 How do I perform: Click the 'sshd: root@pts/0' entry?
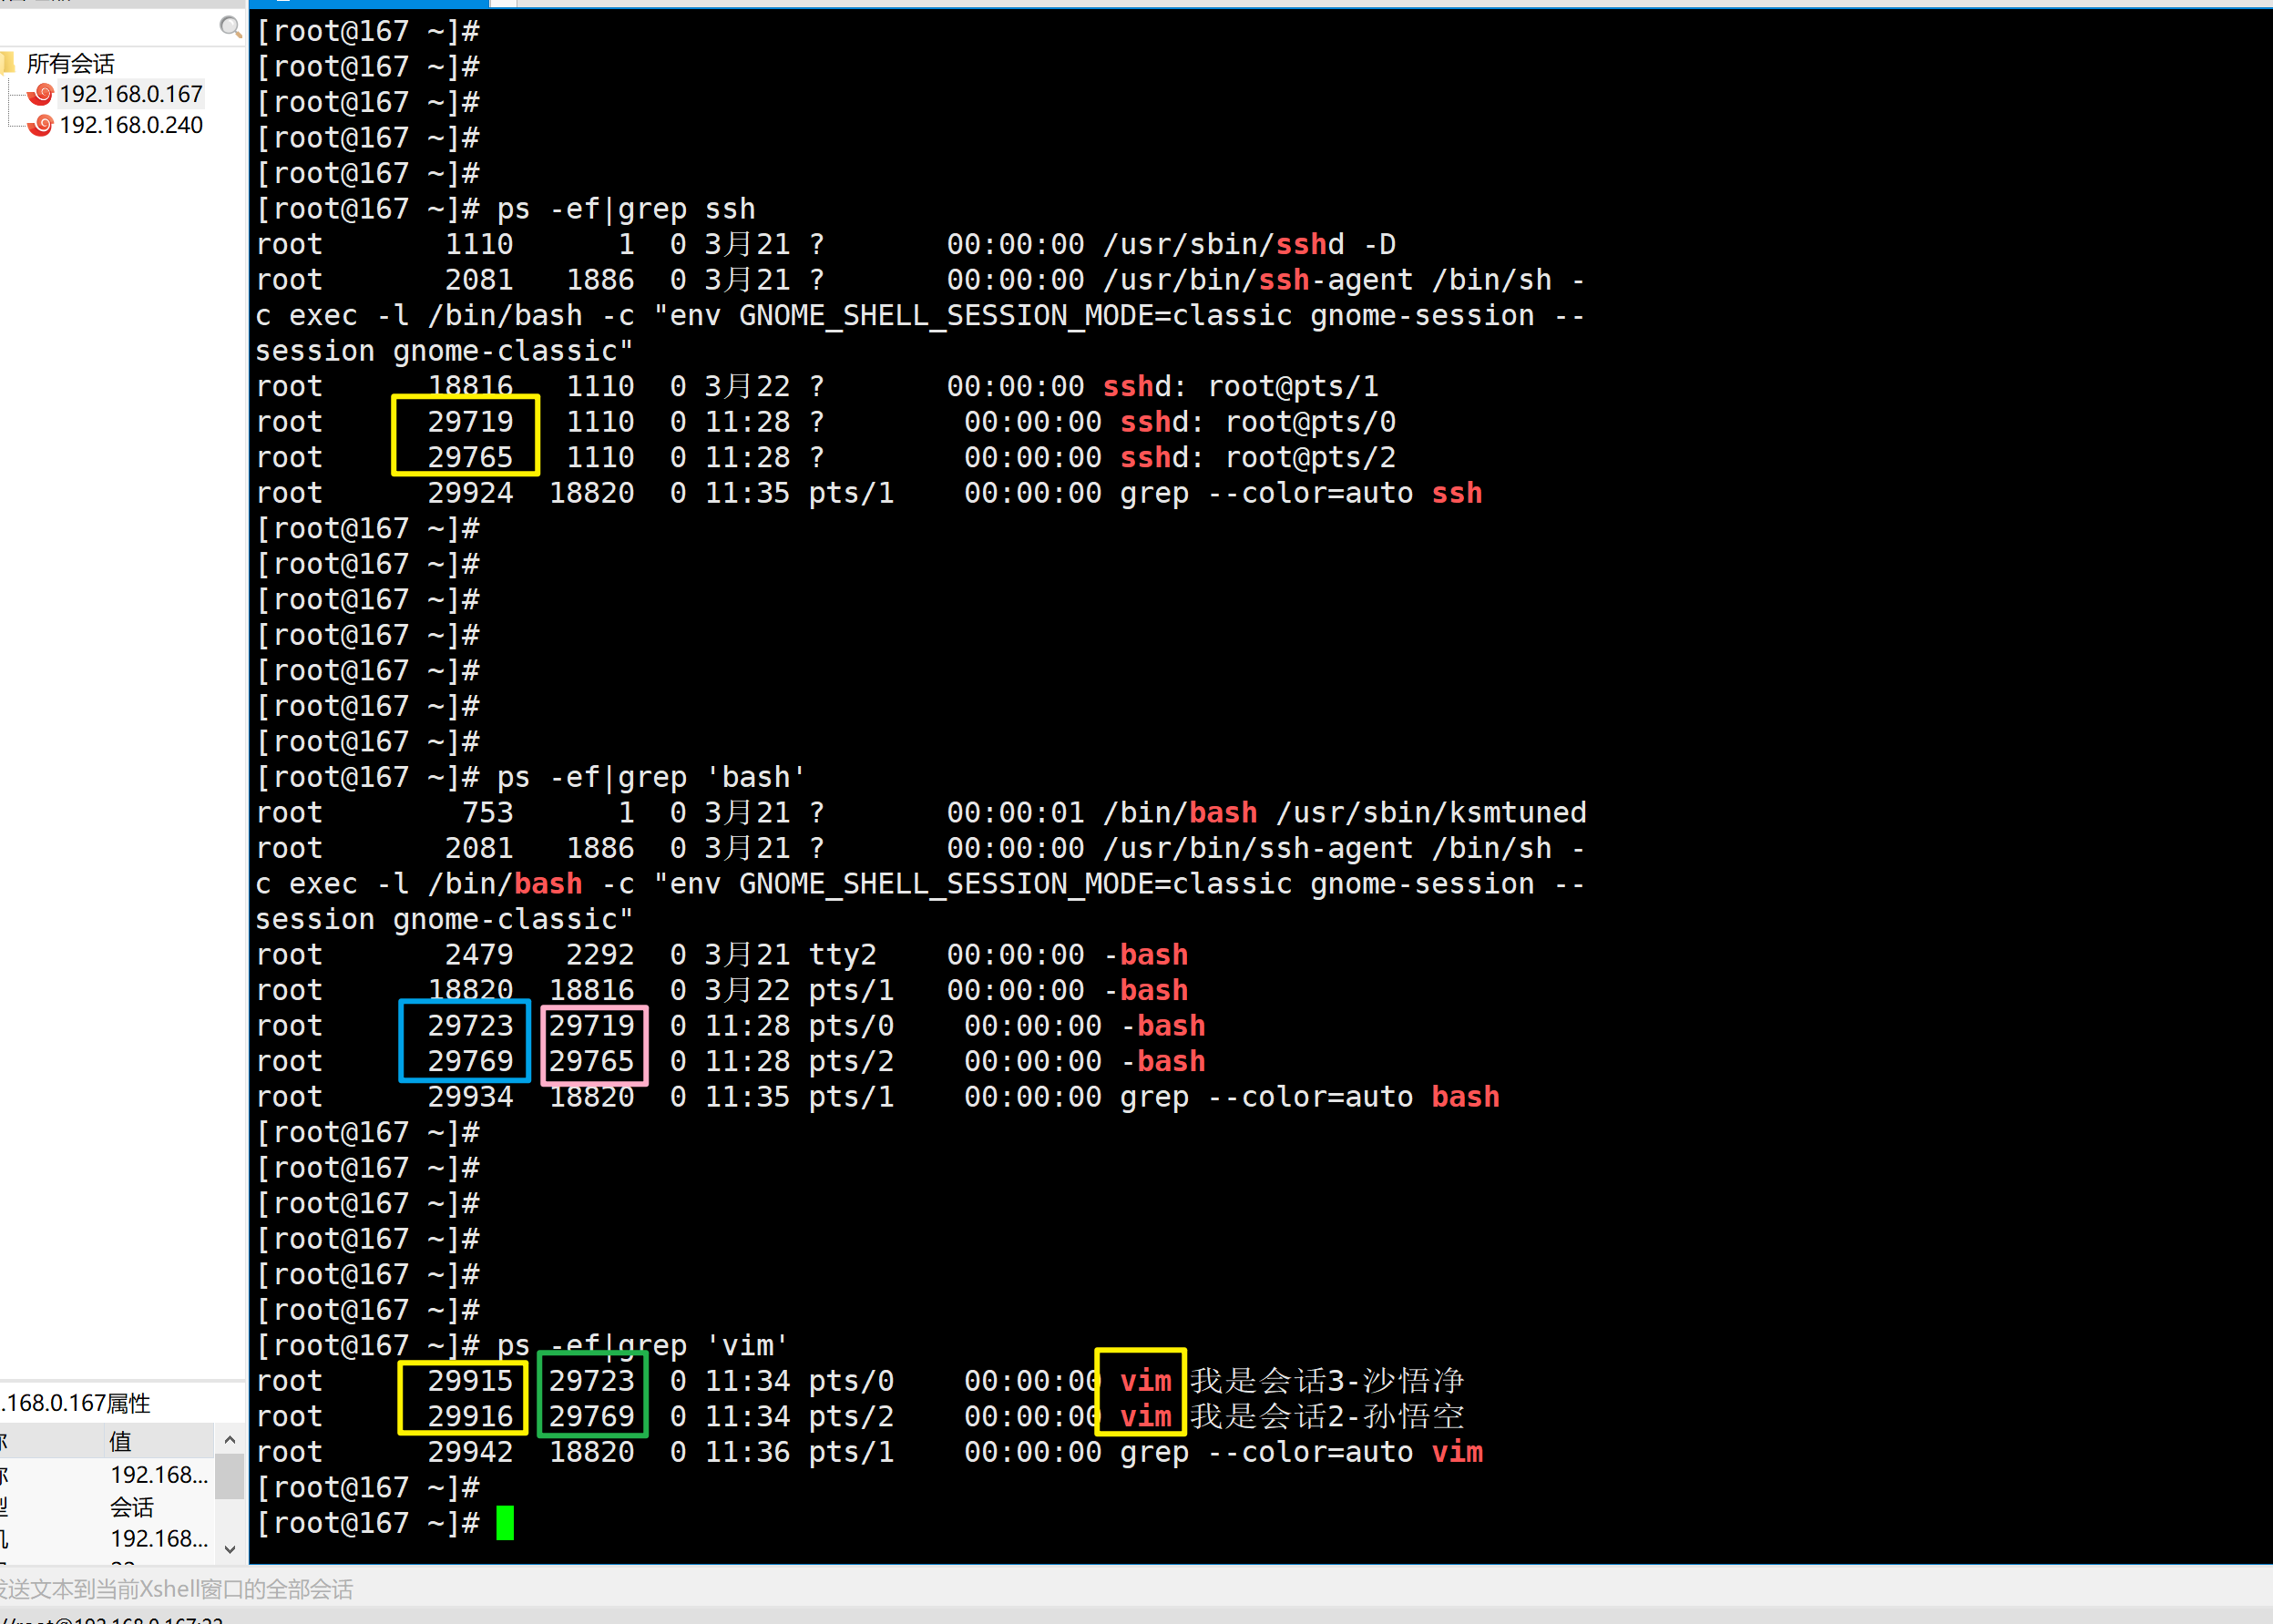tap(1258, 422)
